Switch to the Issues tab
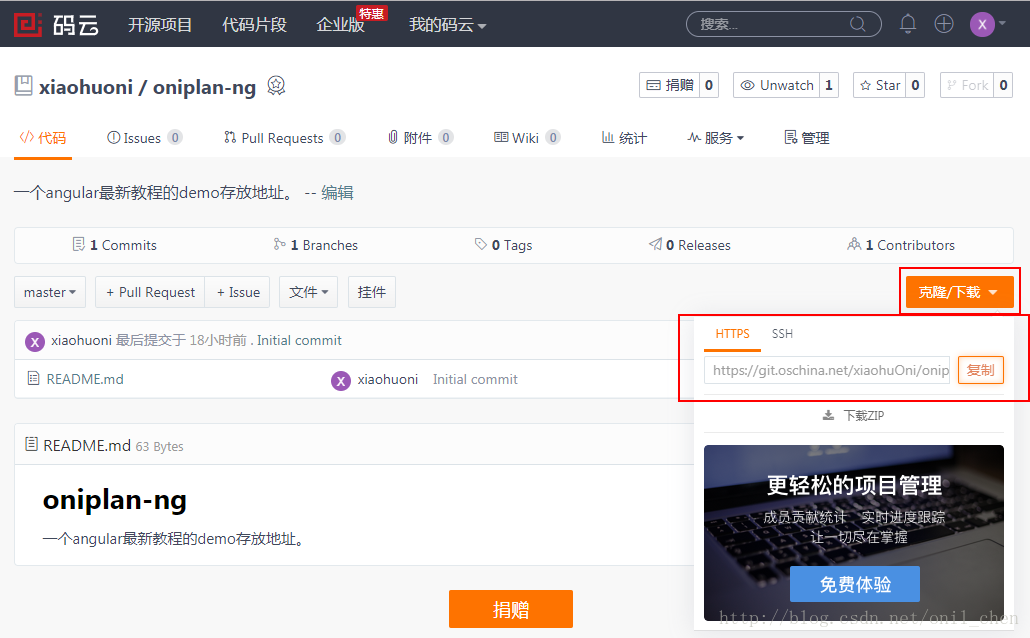Viewport: 1030px width, 638px height. click(144, 138)
